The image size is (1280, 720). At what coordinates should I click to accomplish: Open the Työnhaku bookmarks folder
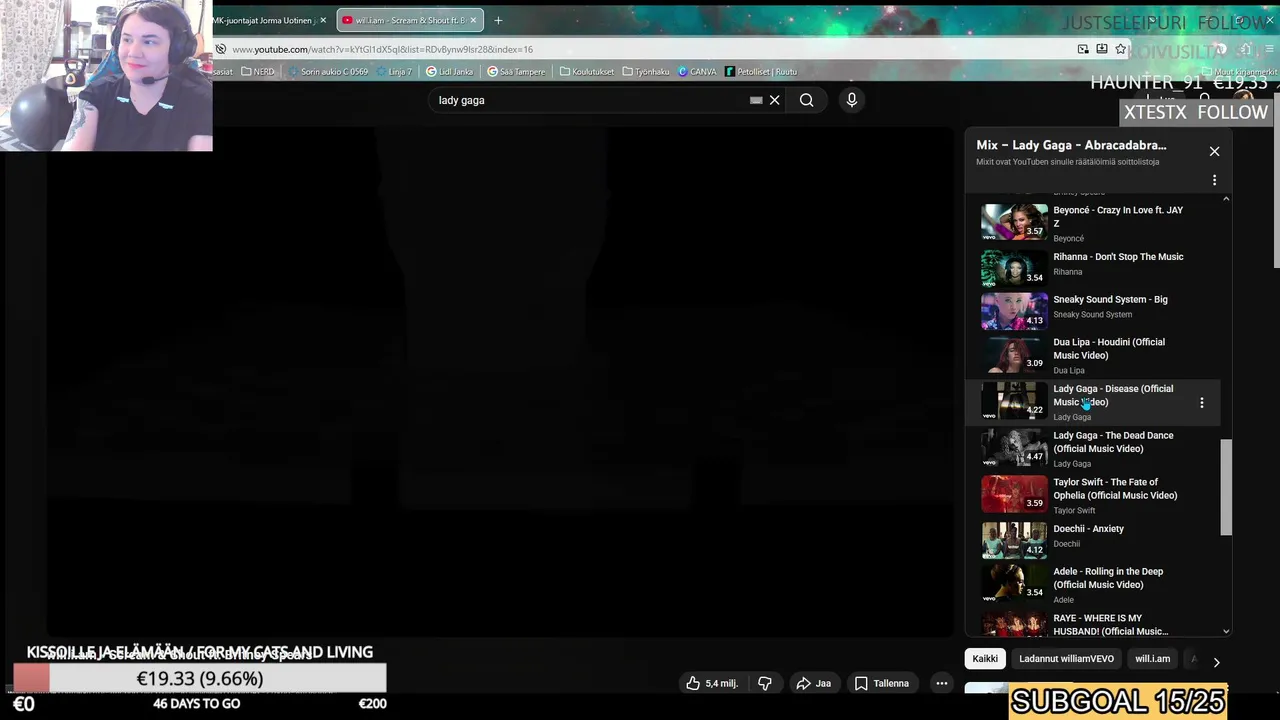646,72
